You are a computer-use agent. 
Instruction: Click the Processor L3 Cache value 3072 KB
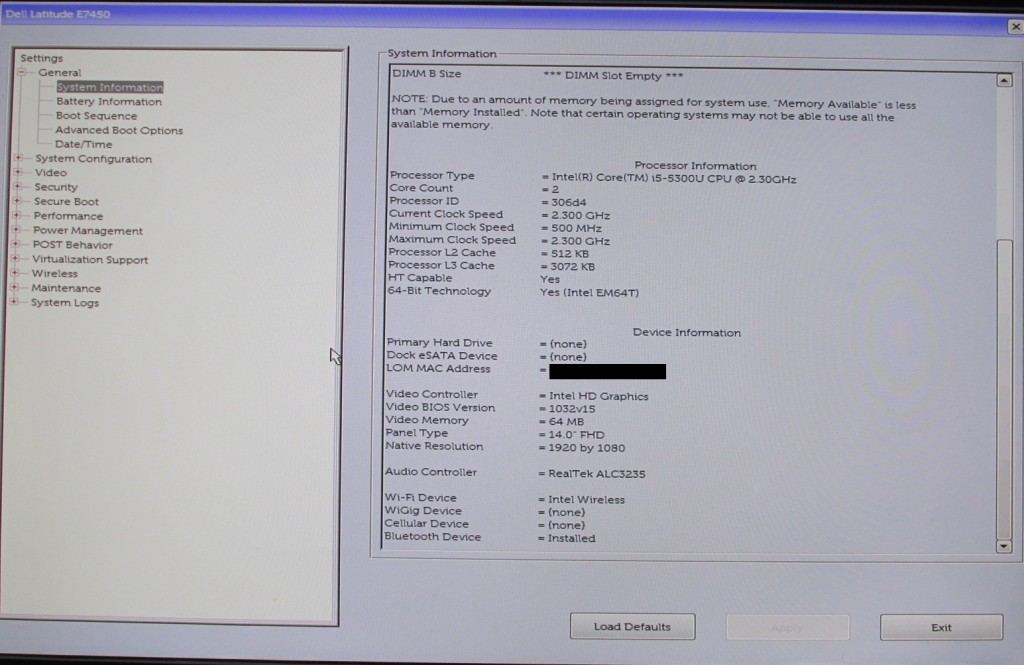click(572, 267)
